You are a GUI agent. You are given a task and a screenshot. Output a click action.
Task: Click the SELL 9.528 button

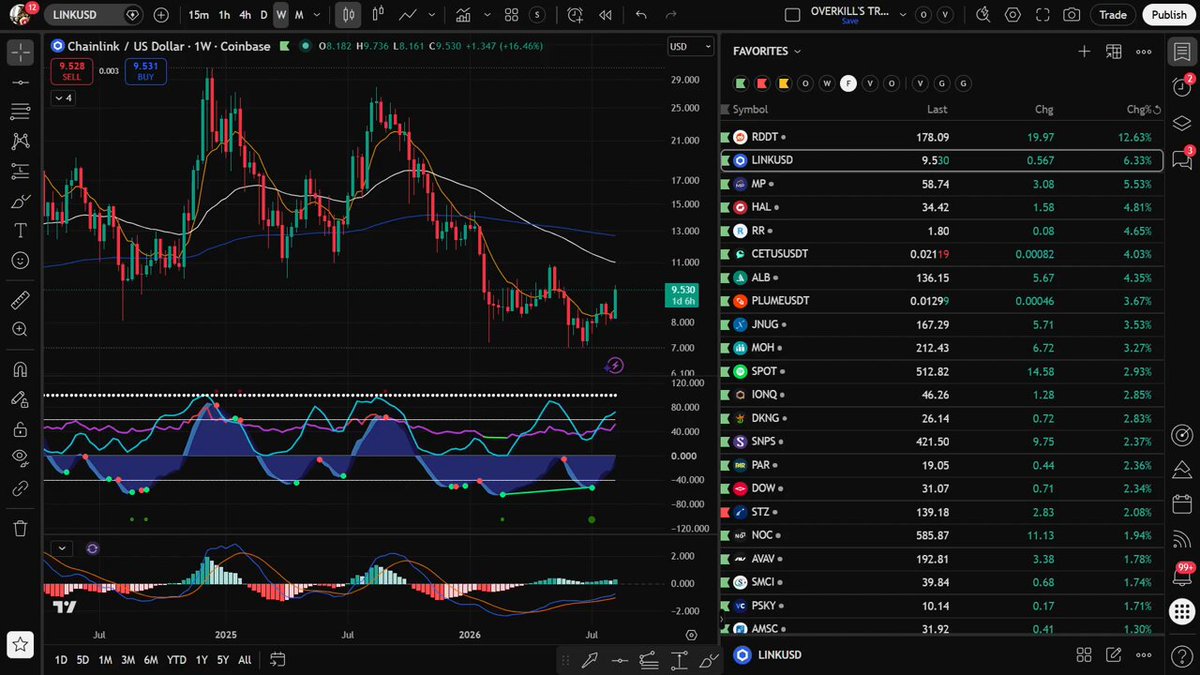pyautogui.click(x=71, y=71)
